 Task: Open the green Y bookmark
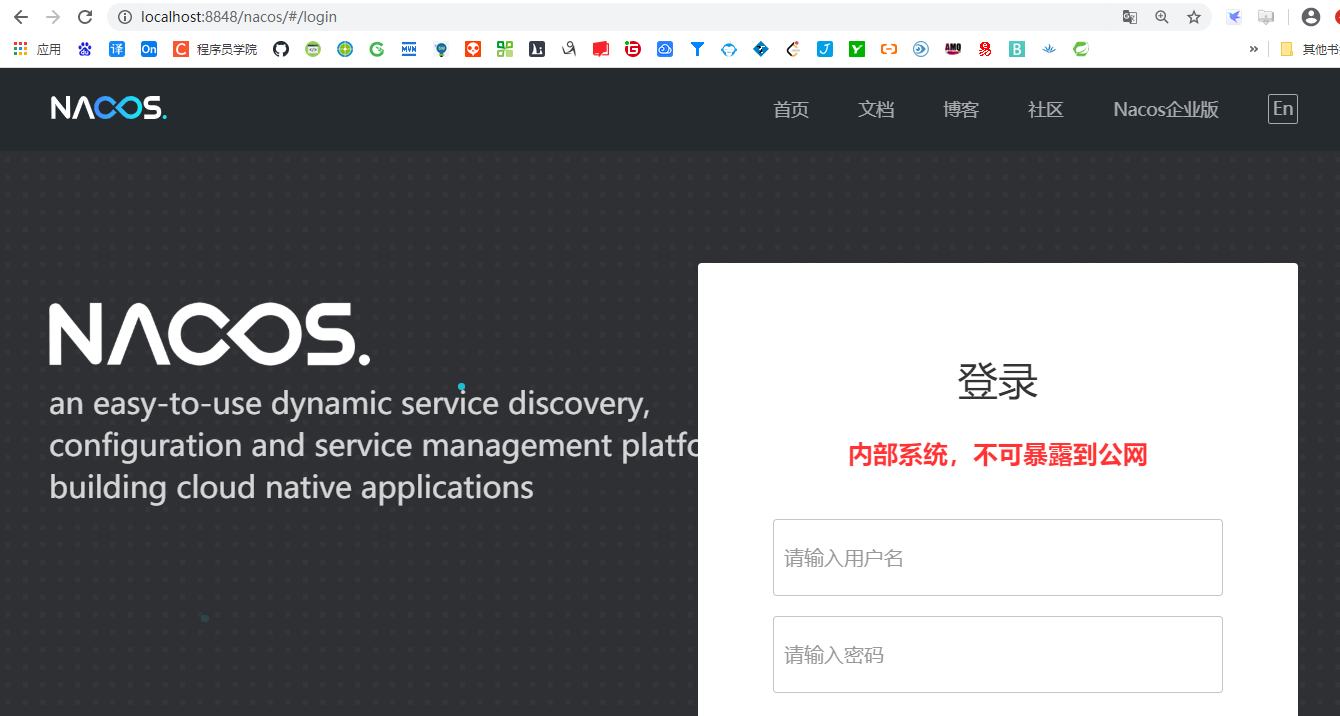click(857, 49)
